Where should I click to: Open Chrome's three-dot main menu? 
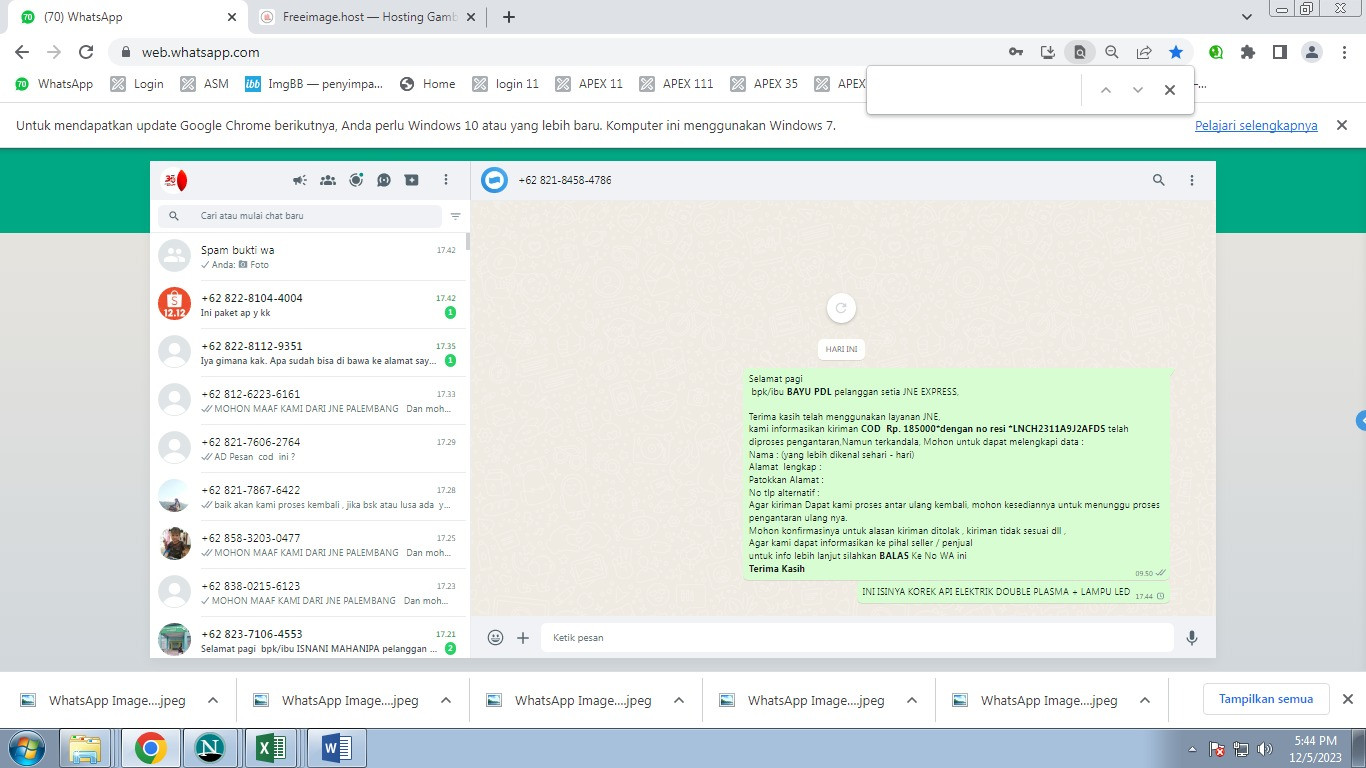1343,52
